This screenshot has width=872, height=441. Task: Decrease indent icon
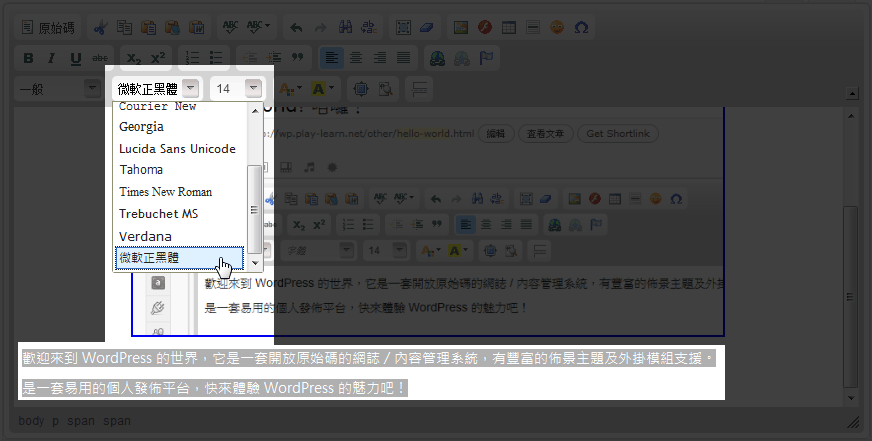pyautogui.click(x=250, y=58)
